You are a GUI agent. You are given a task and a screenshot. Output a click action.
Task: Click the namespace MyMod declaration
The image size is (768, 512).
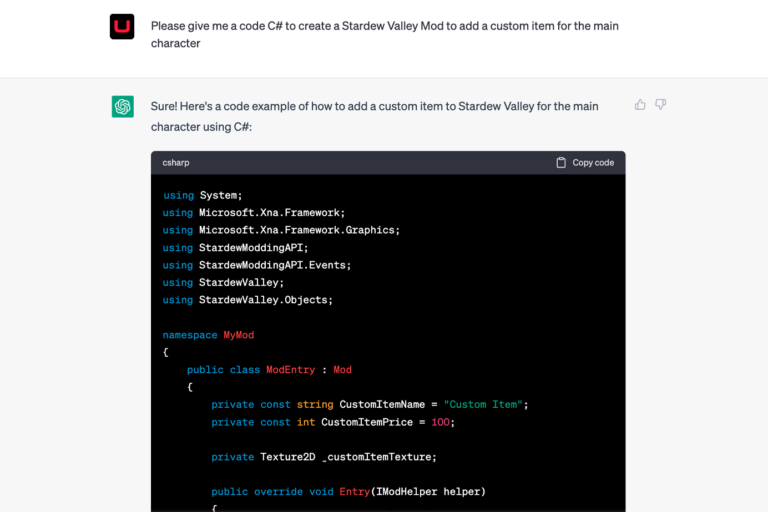click(208, 335)
